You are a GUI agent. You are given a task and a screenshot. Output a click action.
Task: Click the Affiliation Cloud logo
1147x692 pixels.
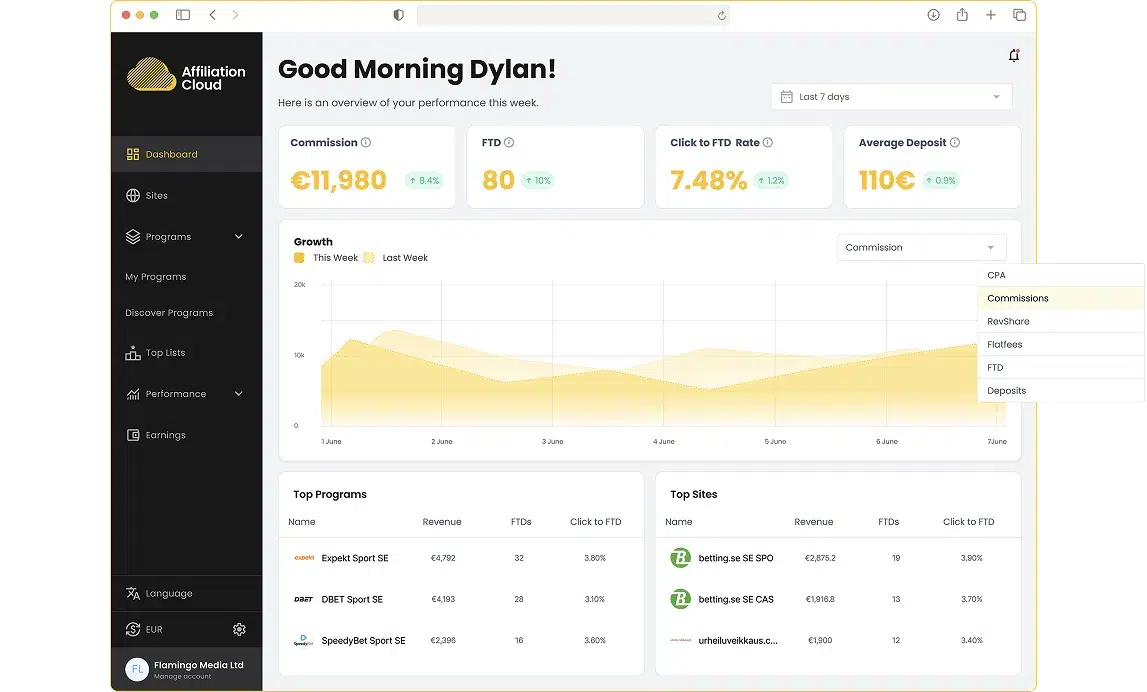click(x=187, y=75)
